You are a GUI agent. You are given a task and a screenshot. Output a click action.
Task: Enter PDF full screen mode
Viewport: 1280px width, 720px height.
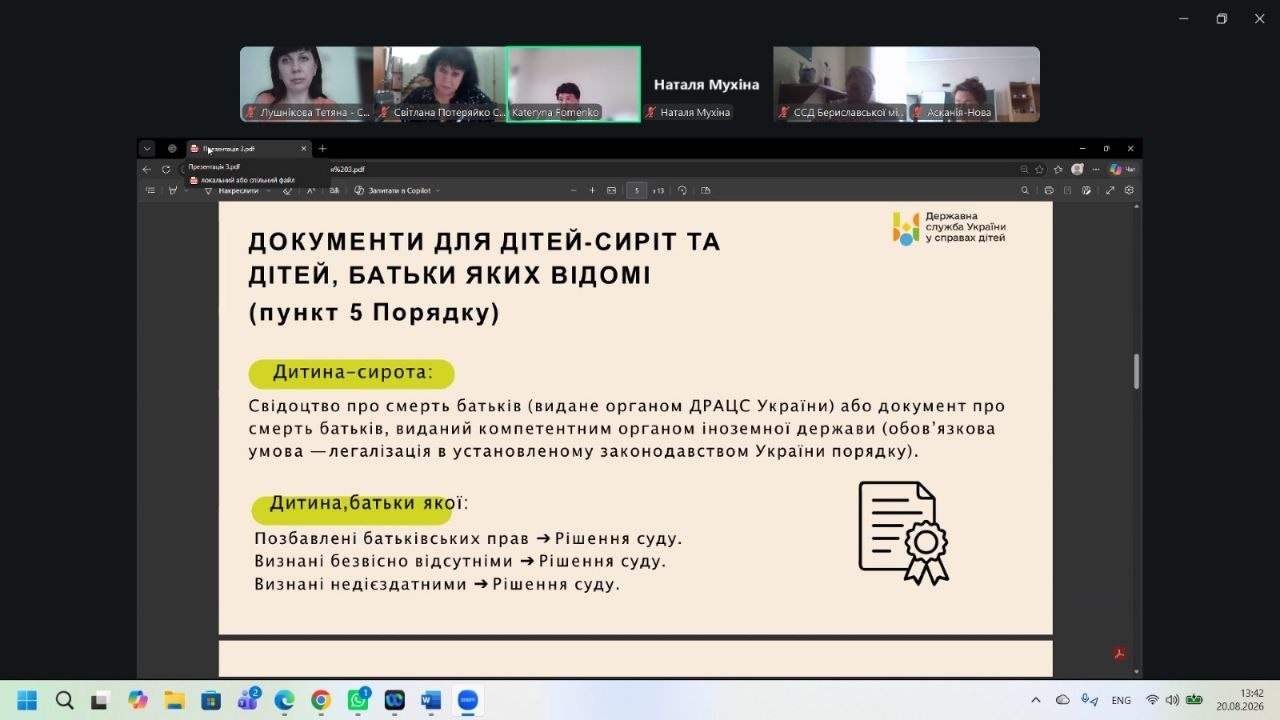[x=1110, y=190]
